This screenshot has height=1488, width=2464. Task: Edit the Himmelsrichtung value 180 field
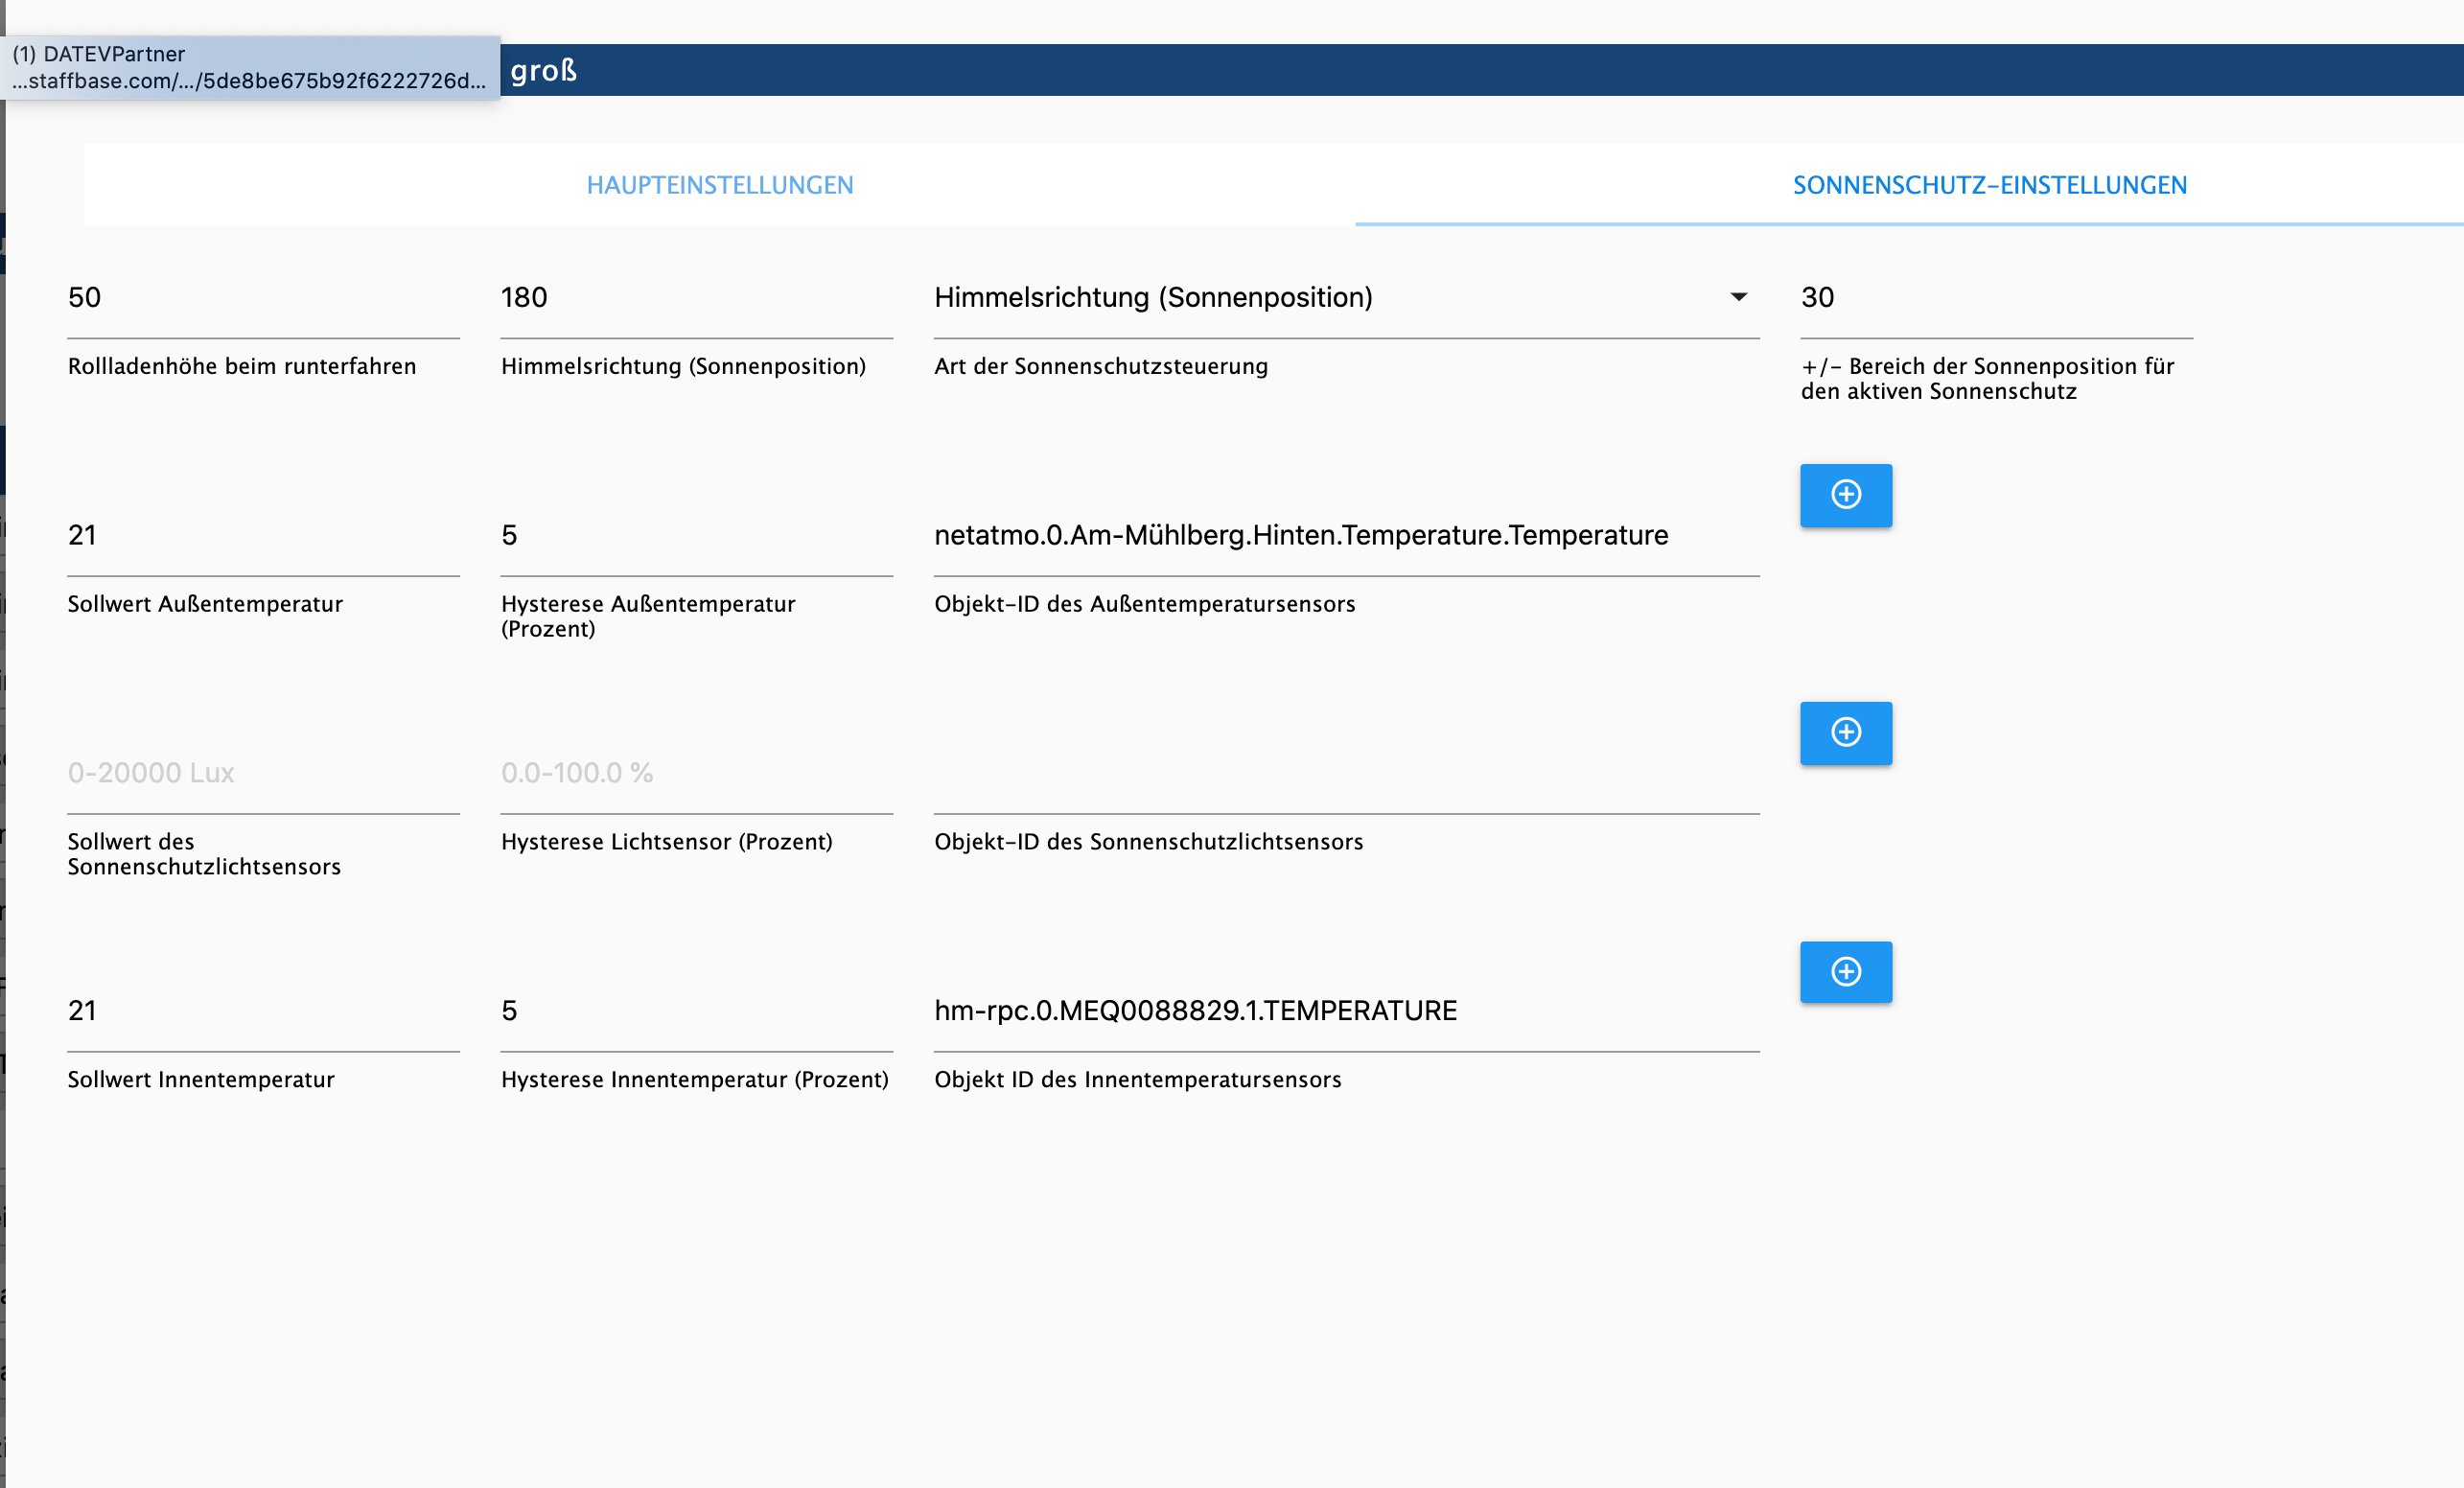click(697, 298)
